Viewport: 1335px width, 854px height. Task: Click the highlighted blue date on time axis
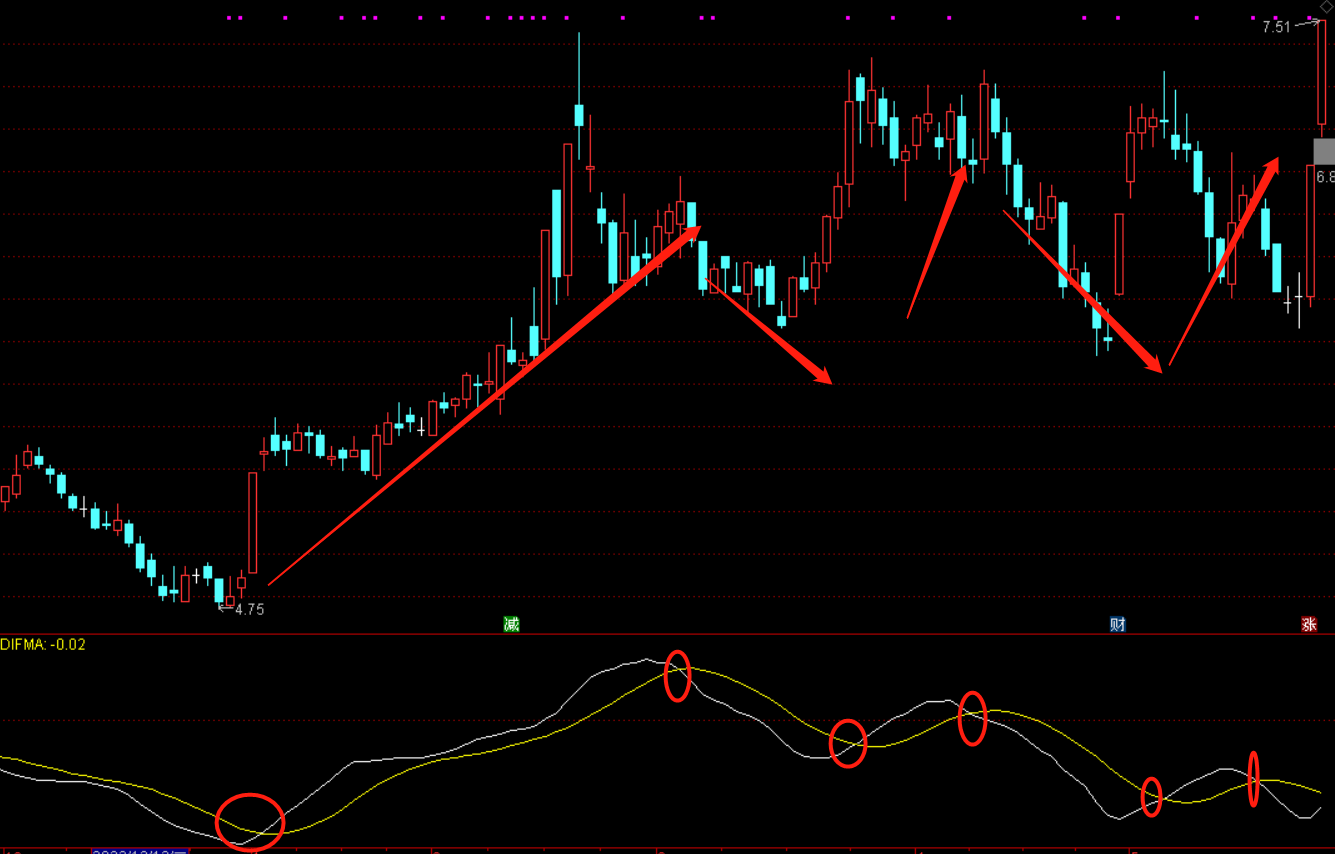[140, 850]
